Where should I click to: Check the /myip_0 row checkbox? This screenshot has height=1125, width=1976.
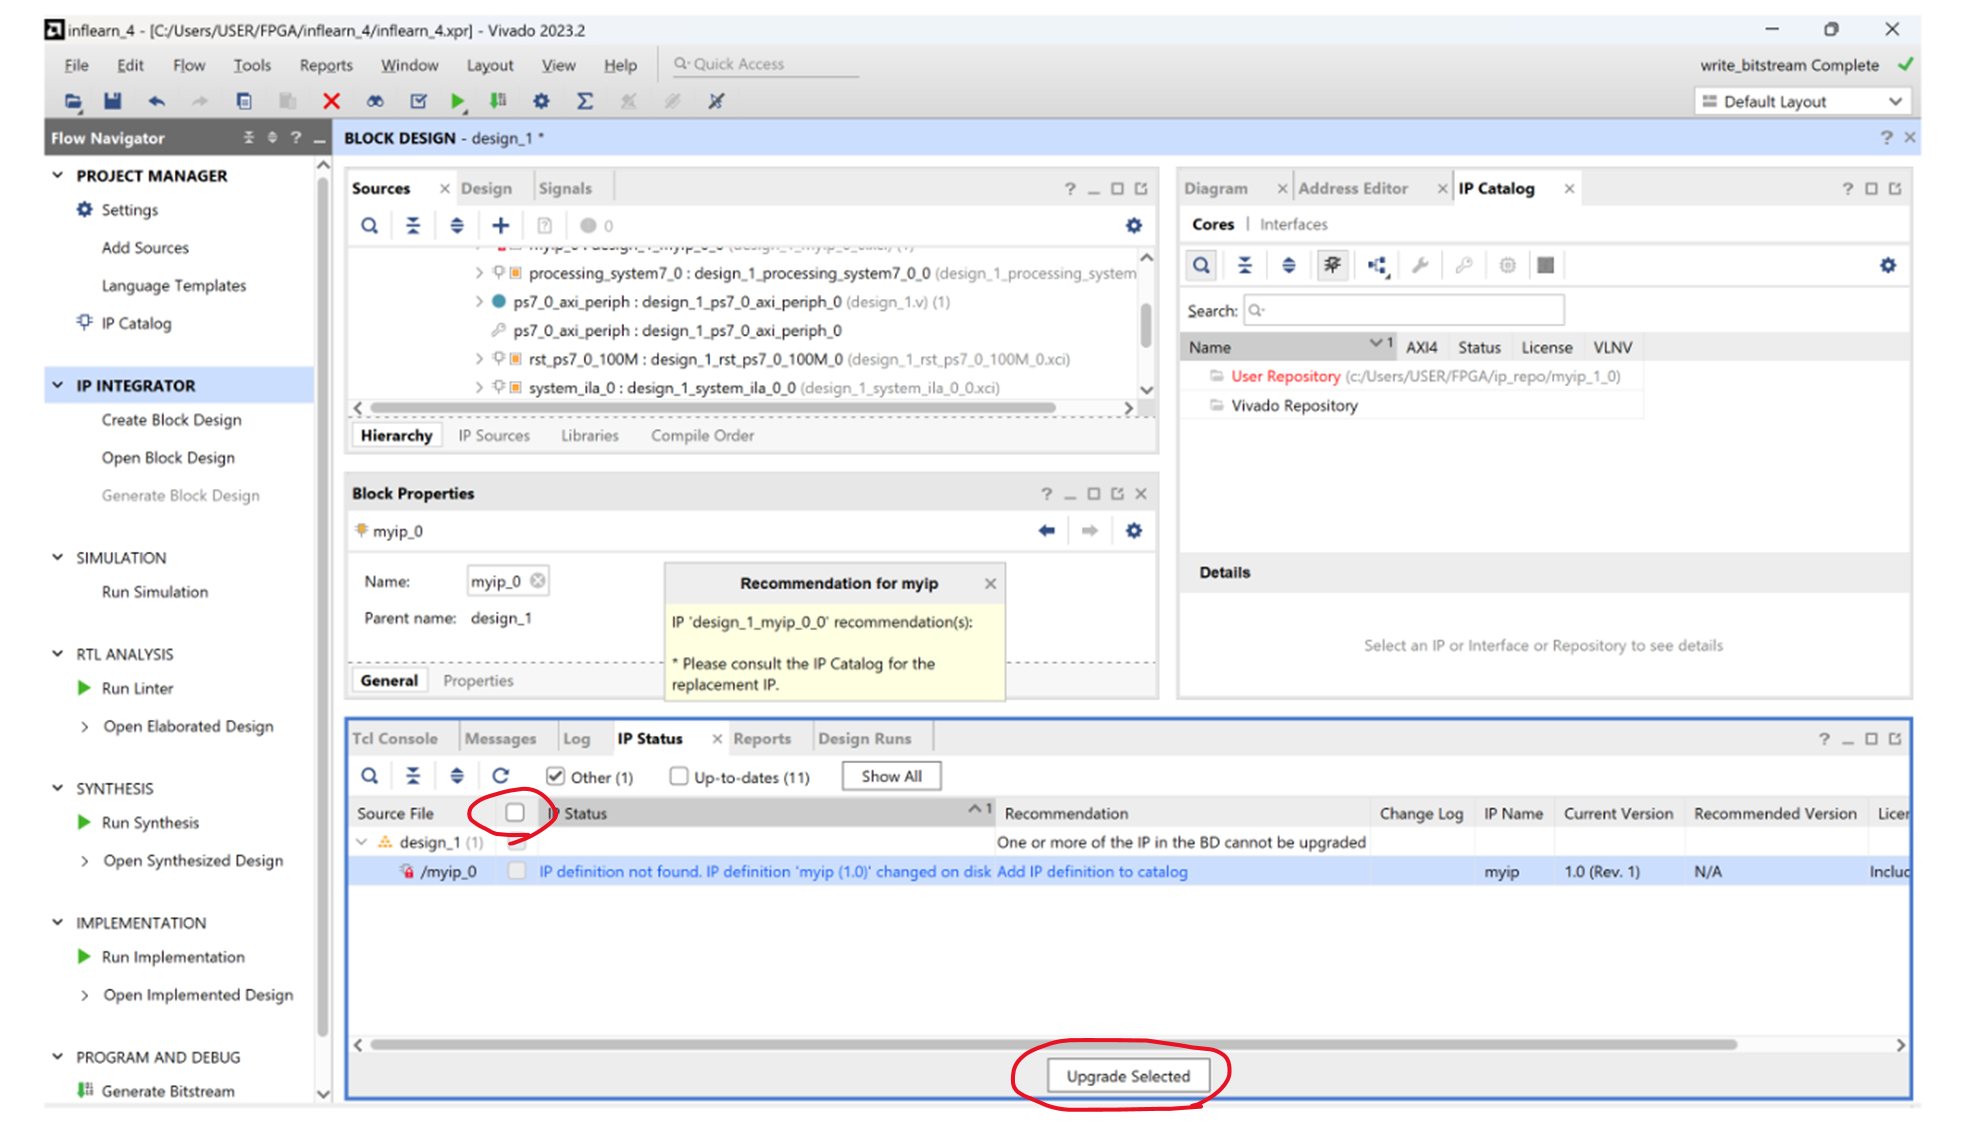pyautogui.click(x=516, y=871)
